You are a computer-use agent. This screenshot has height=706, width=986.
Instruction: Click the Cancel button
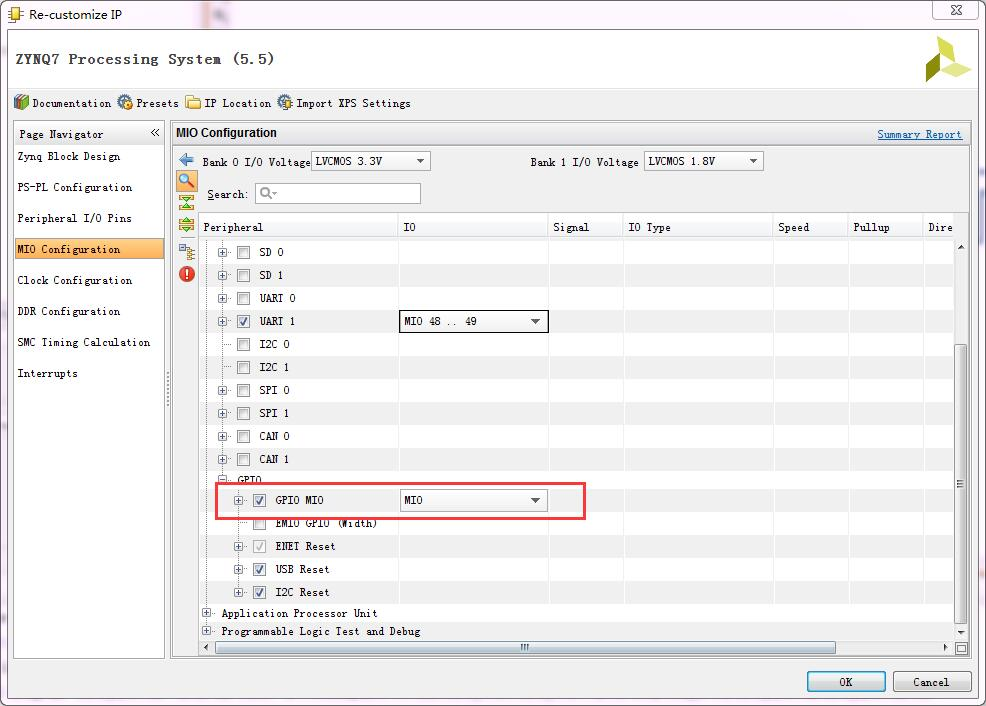[x=931, y=682]
